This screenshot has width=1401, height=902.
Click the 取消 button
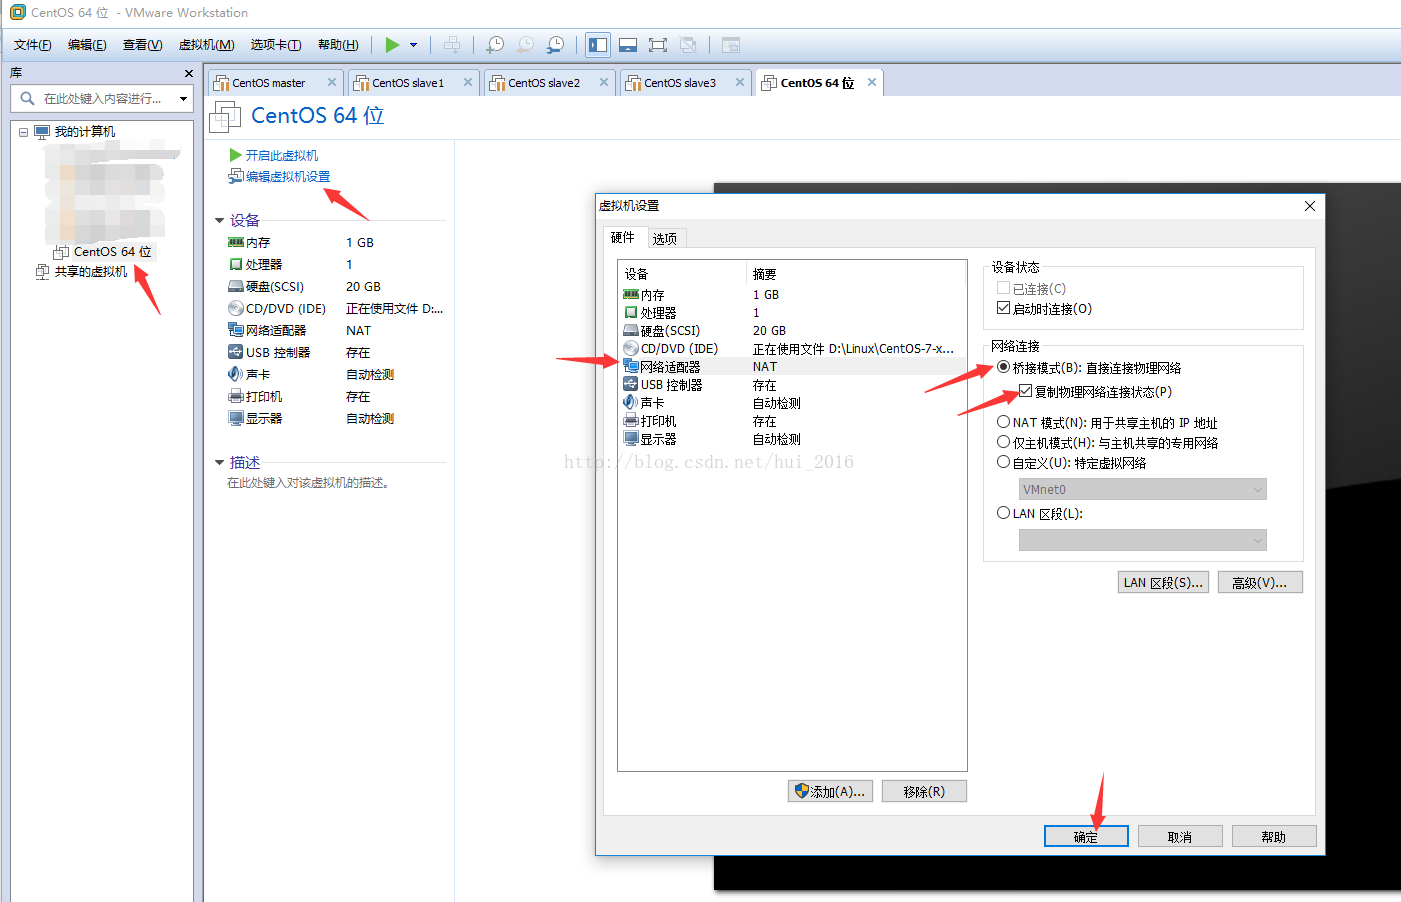click(x=1180, y=836)
